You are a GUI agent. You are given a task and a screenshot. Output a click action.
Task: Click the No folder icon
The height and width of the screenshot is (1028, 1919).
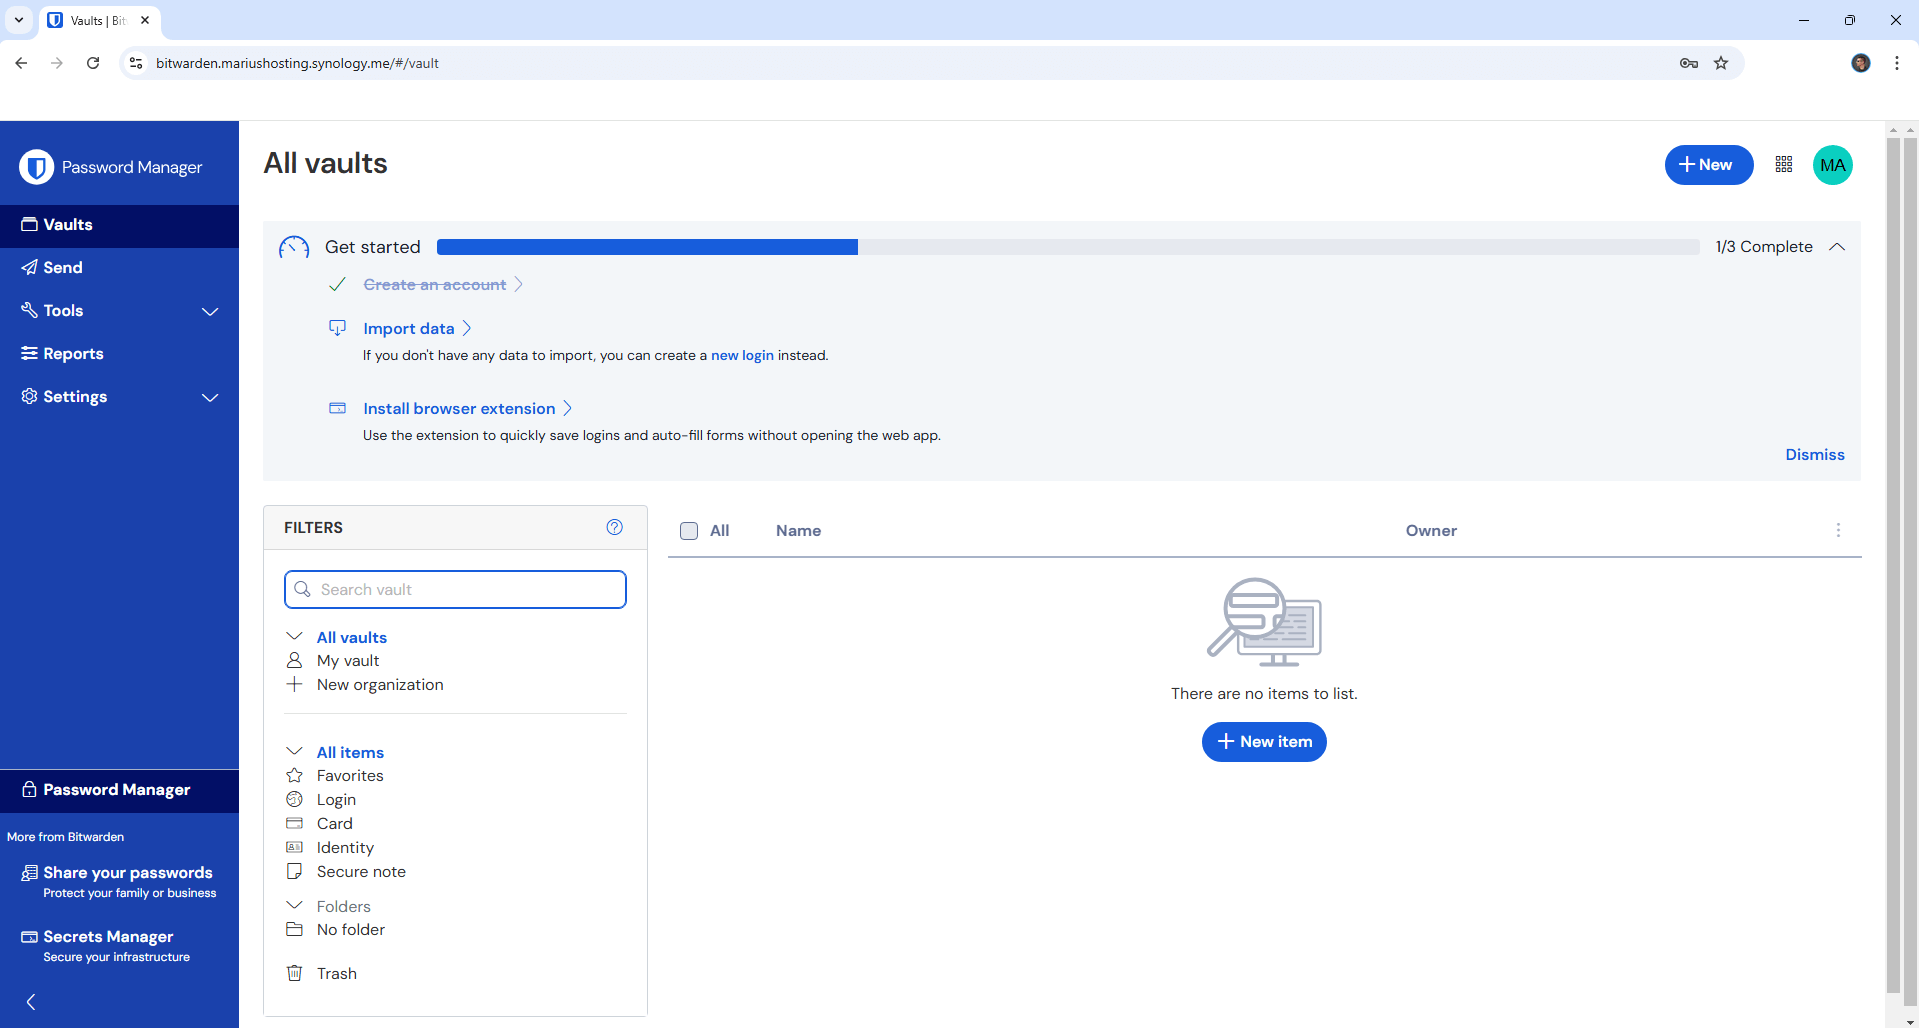click(294, 929)
